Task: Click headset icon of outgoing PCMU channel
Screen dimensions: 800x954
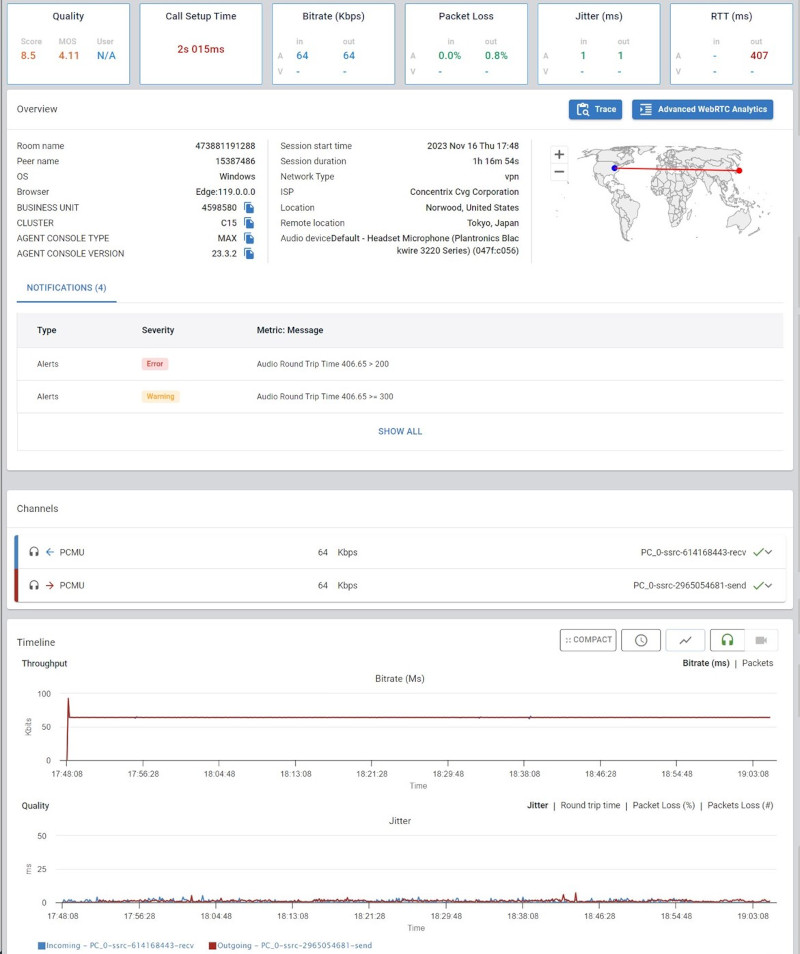Action: (x=34, y=585)
